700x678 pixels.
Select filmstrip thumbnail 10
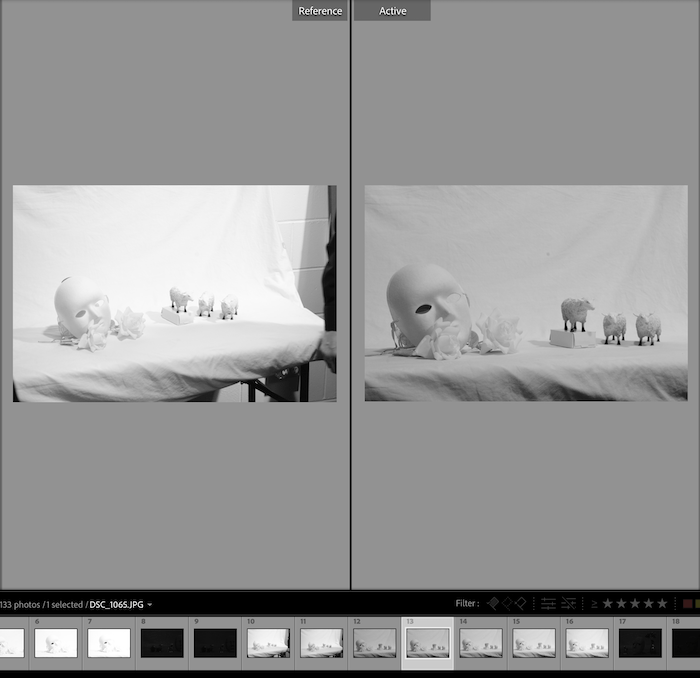tap(268, 643)
